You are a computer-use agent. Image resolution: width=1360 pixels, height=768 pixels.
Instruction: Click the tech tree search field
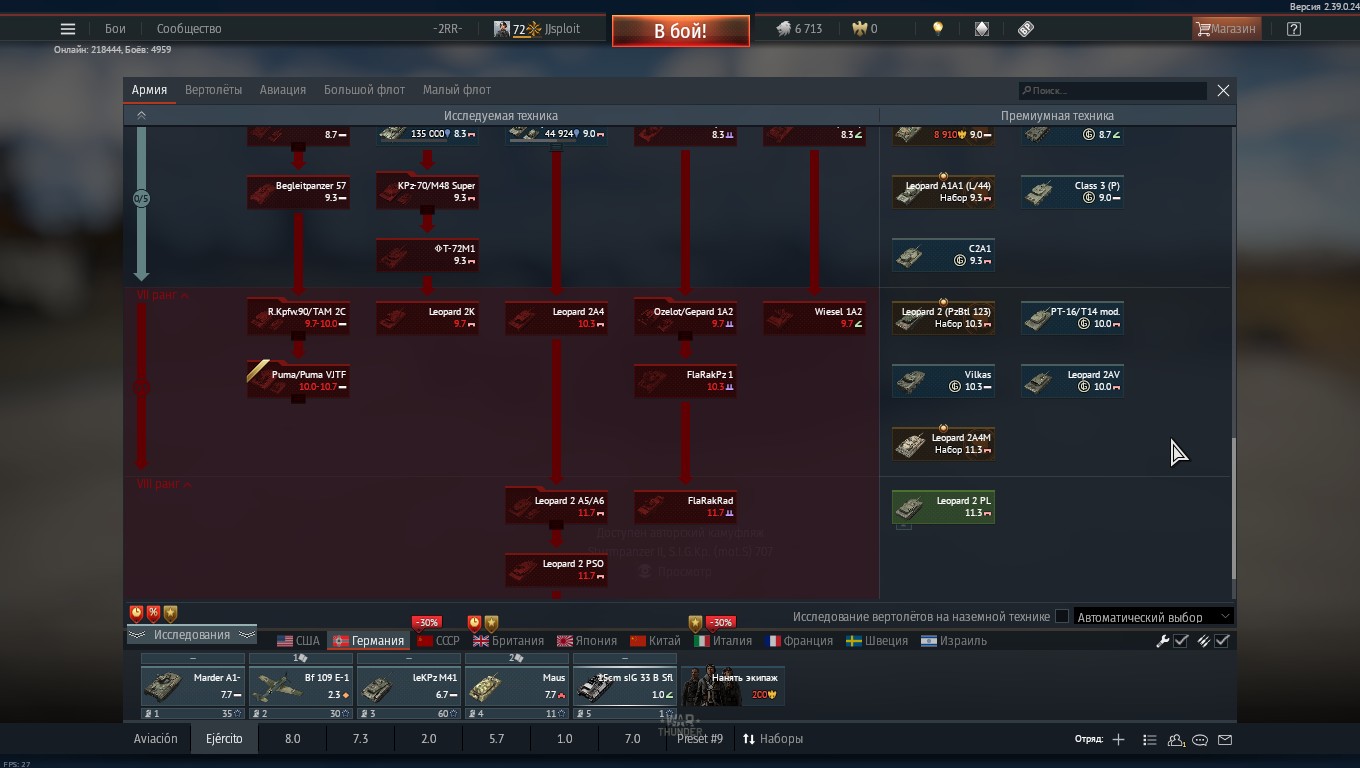[1113, 90]
